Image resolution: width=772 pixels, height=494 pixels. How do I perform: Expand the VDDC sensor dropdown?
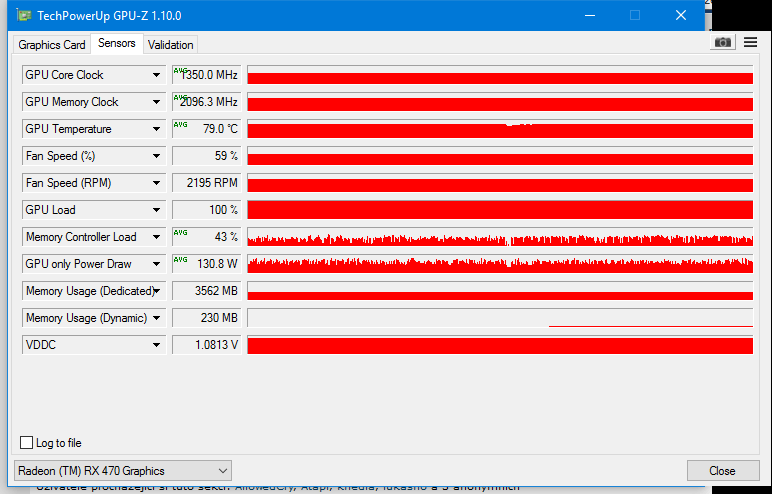pyautogui.click(x=157, y=345)
